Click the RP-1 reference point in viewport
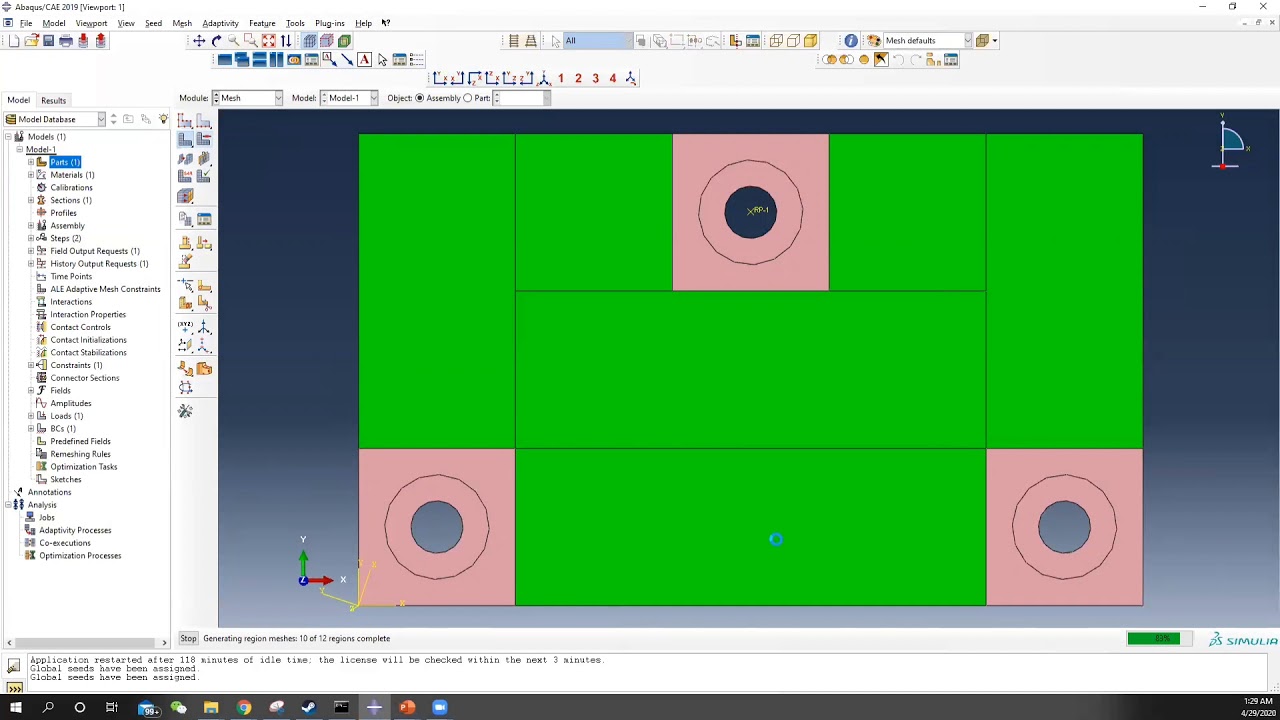The width and height of the screenshot is (1280, 720). pos(750,210)
